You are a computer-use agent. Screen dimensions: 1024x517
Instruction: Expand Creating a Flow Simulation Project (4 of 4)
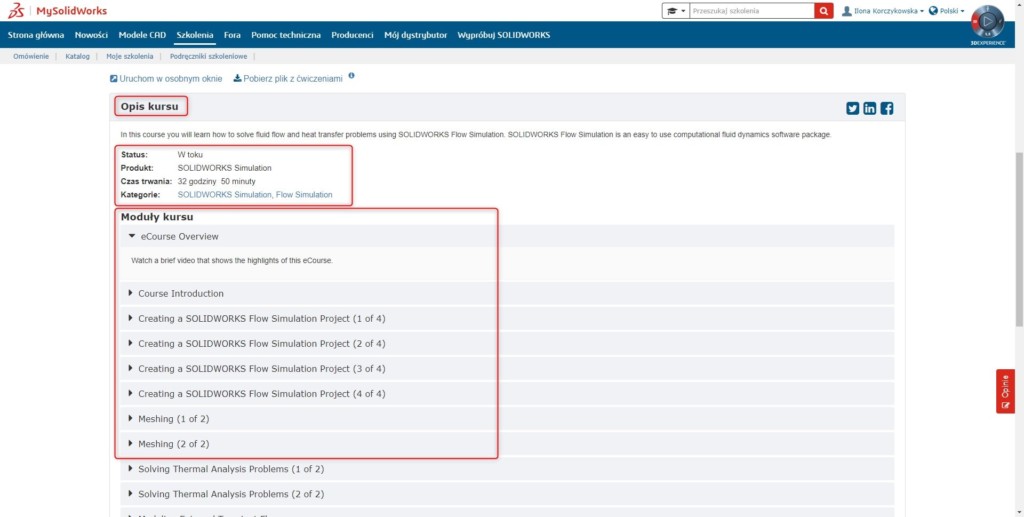point(507,394)
